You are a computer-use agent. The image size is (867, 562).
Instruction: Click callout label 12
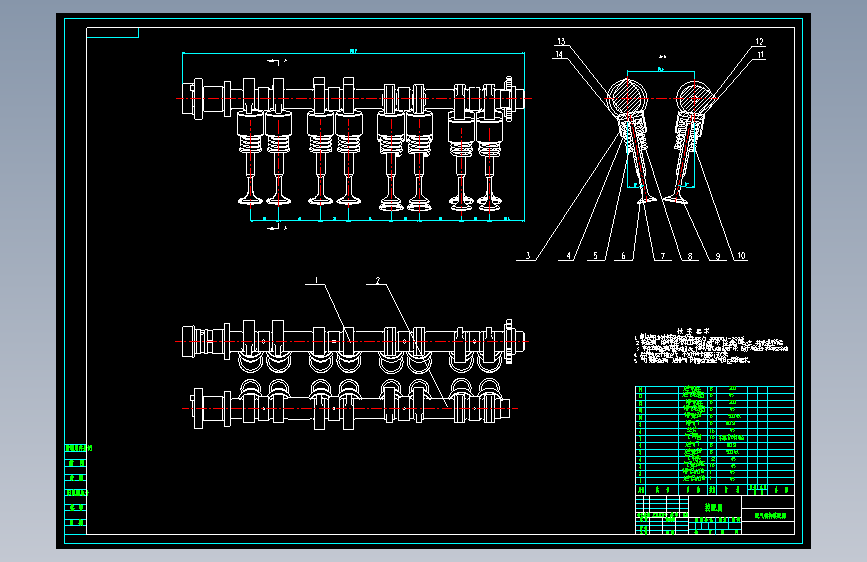tap(759, 41)
